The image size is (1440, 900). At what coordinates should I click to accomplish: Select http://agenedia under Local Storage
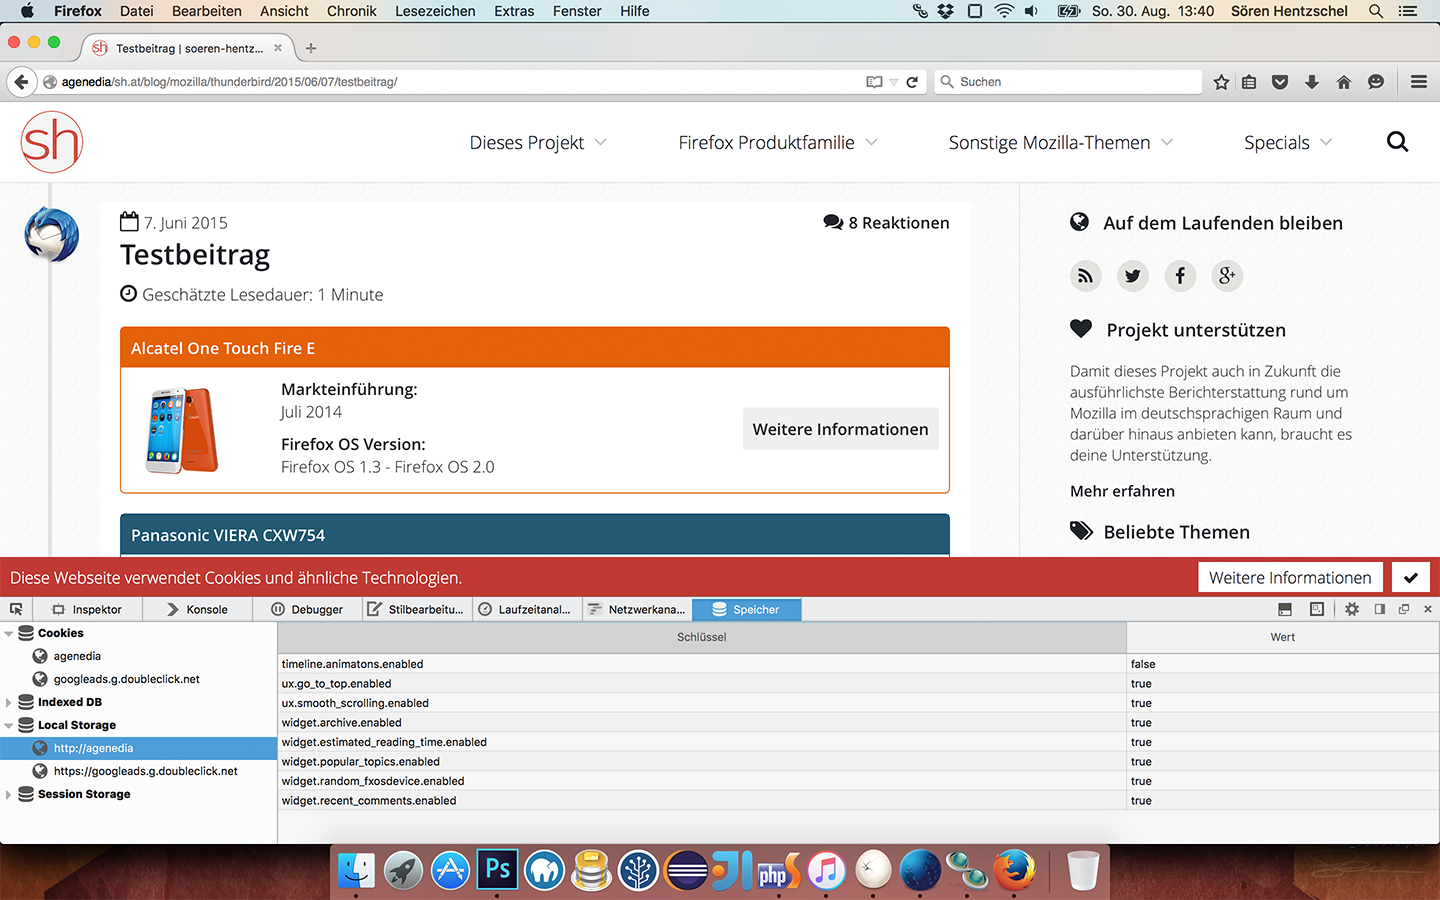(x=139, y=749)
